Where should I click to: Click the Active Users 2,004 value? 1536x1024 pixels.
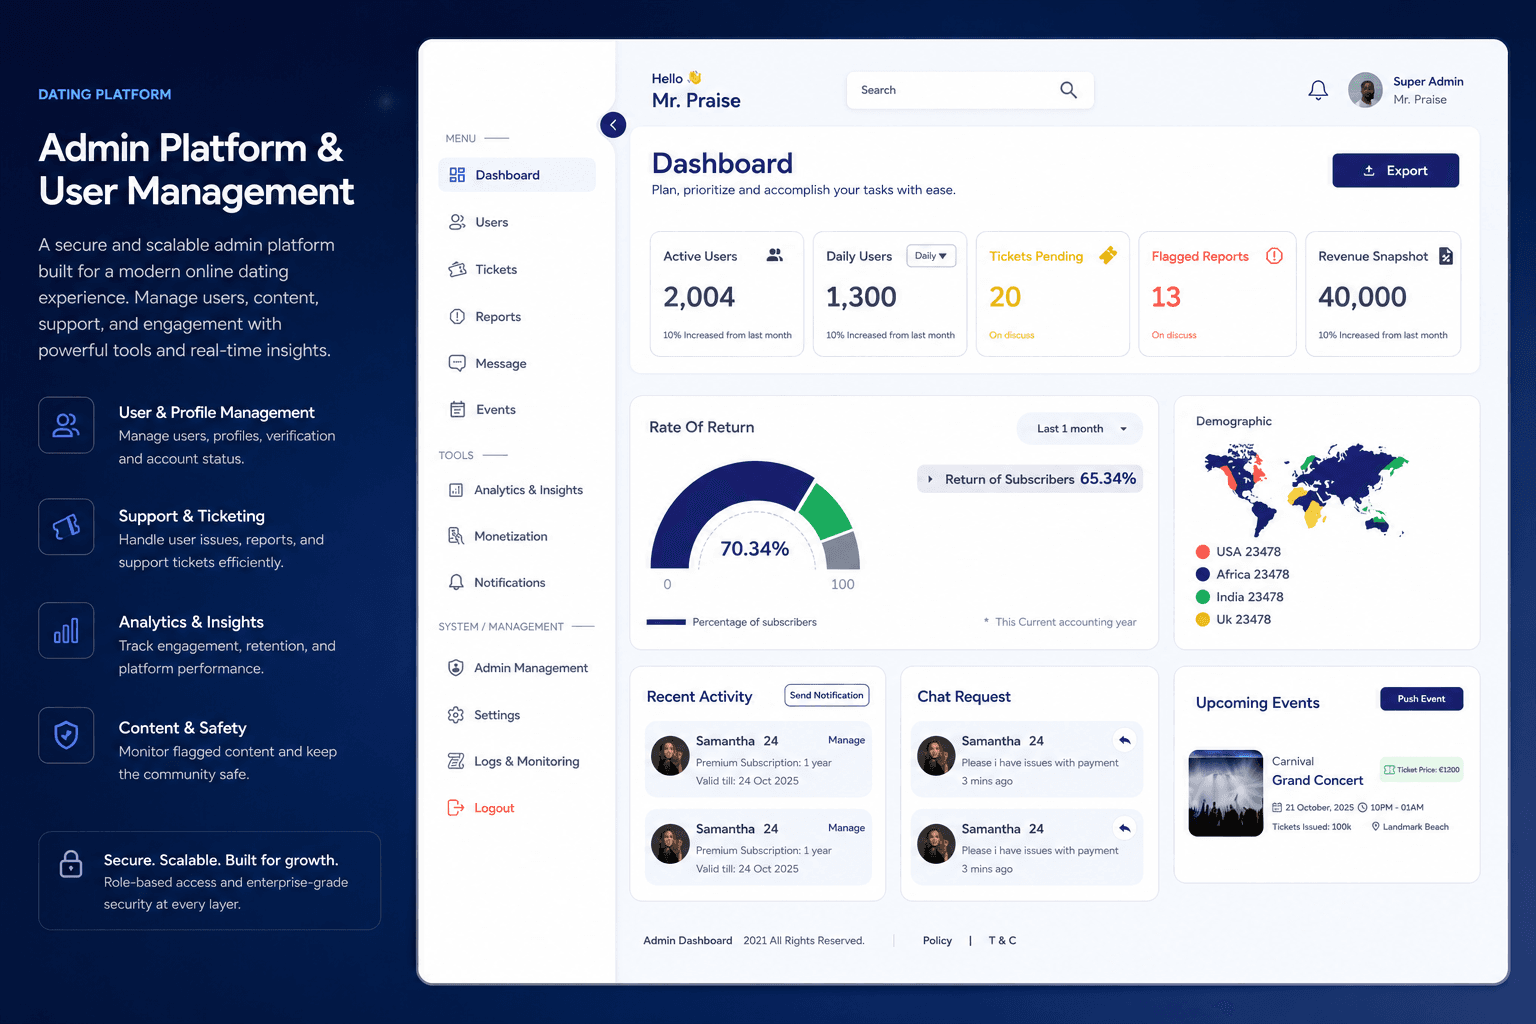click(699, 297)
